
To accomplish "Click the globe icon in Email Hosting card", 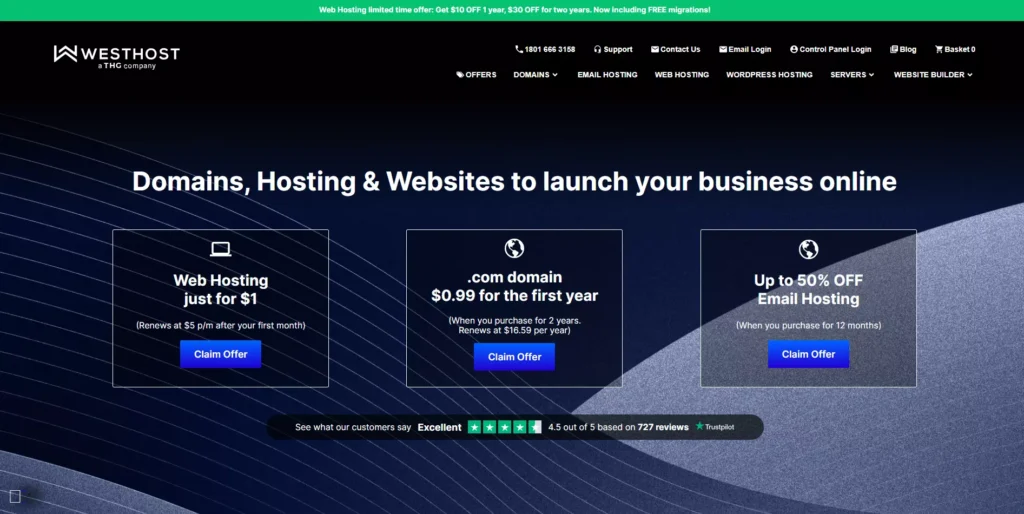I will (808, 249).
